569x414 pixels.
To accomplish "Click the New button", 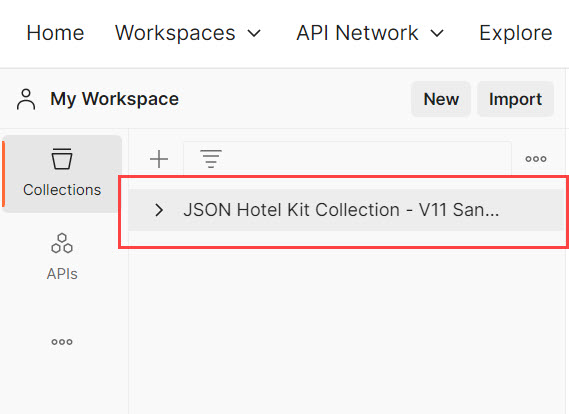I will click(441, 99).
